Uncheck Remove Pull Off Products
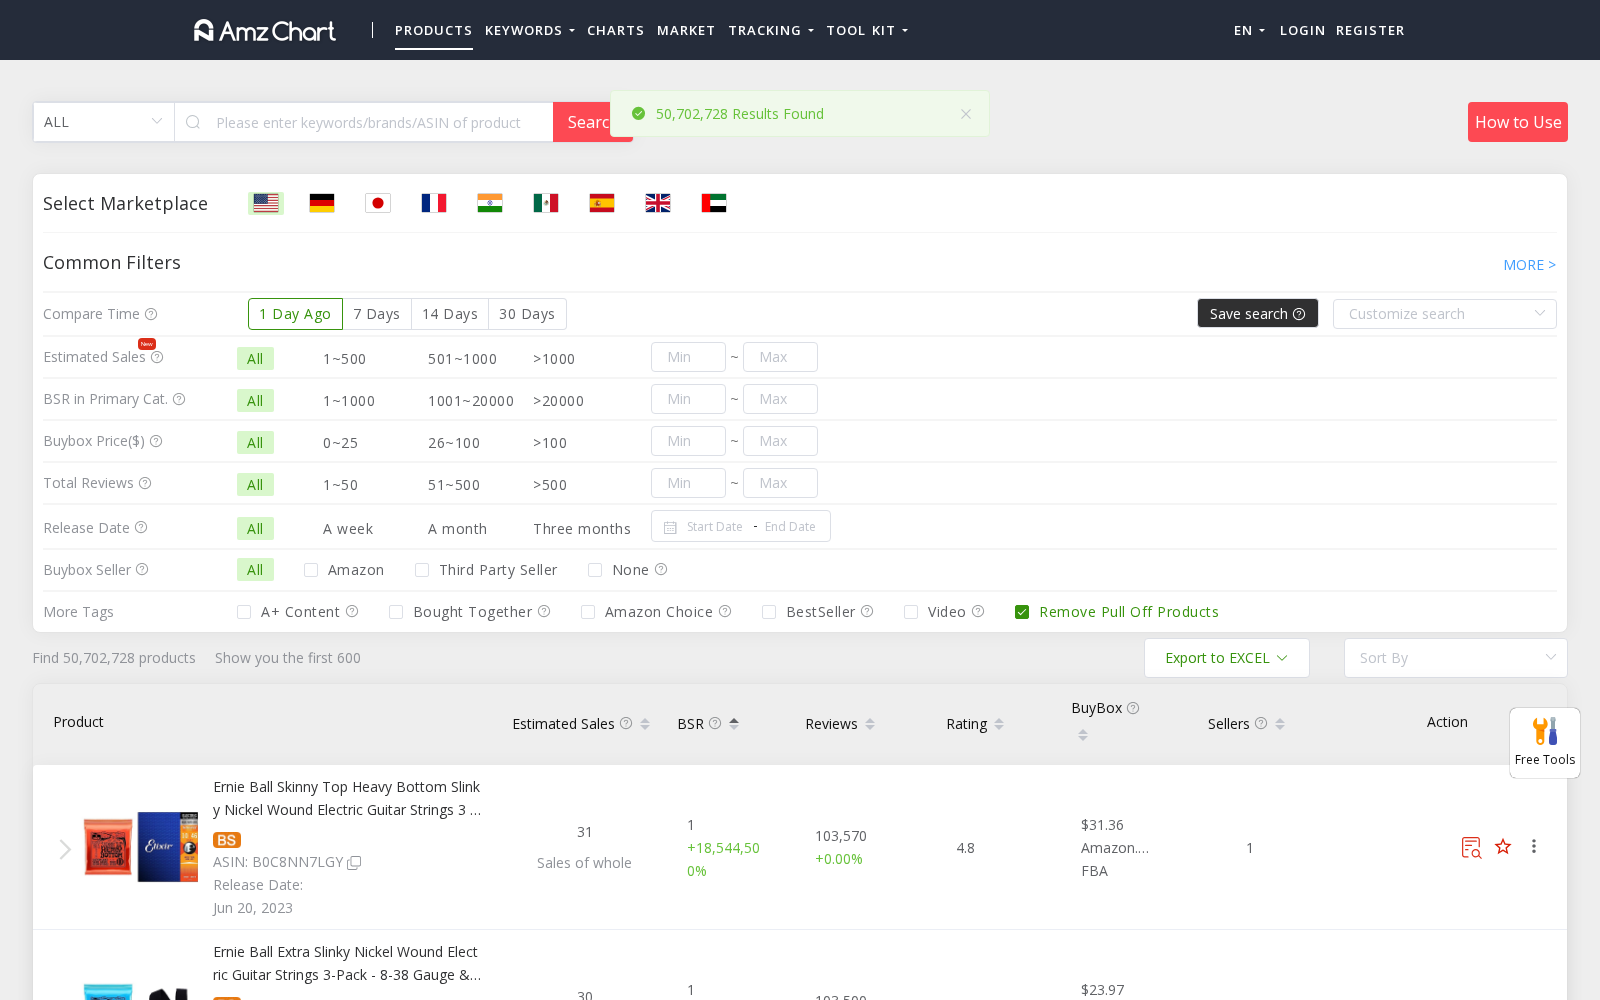 (1022, 612)
